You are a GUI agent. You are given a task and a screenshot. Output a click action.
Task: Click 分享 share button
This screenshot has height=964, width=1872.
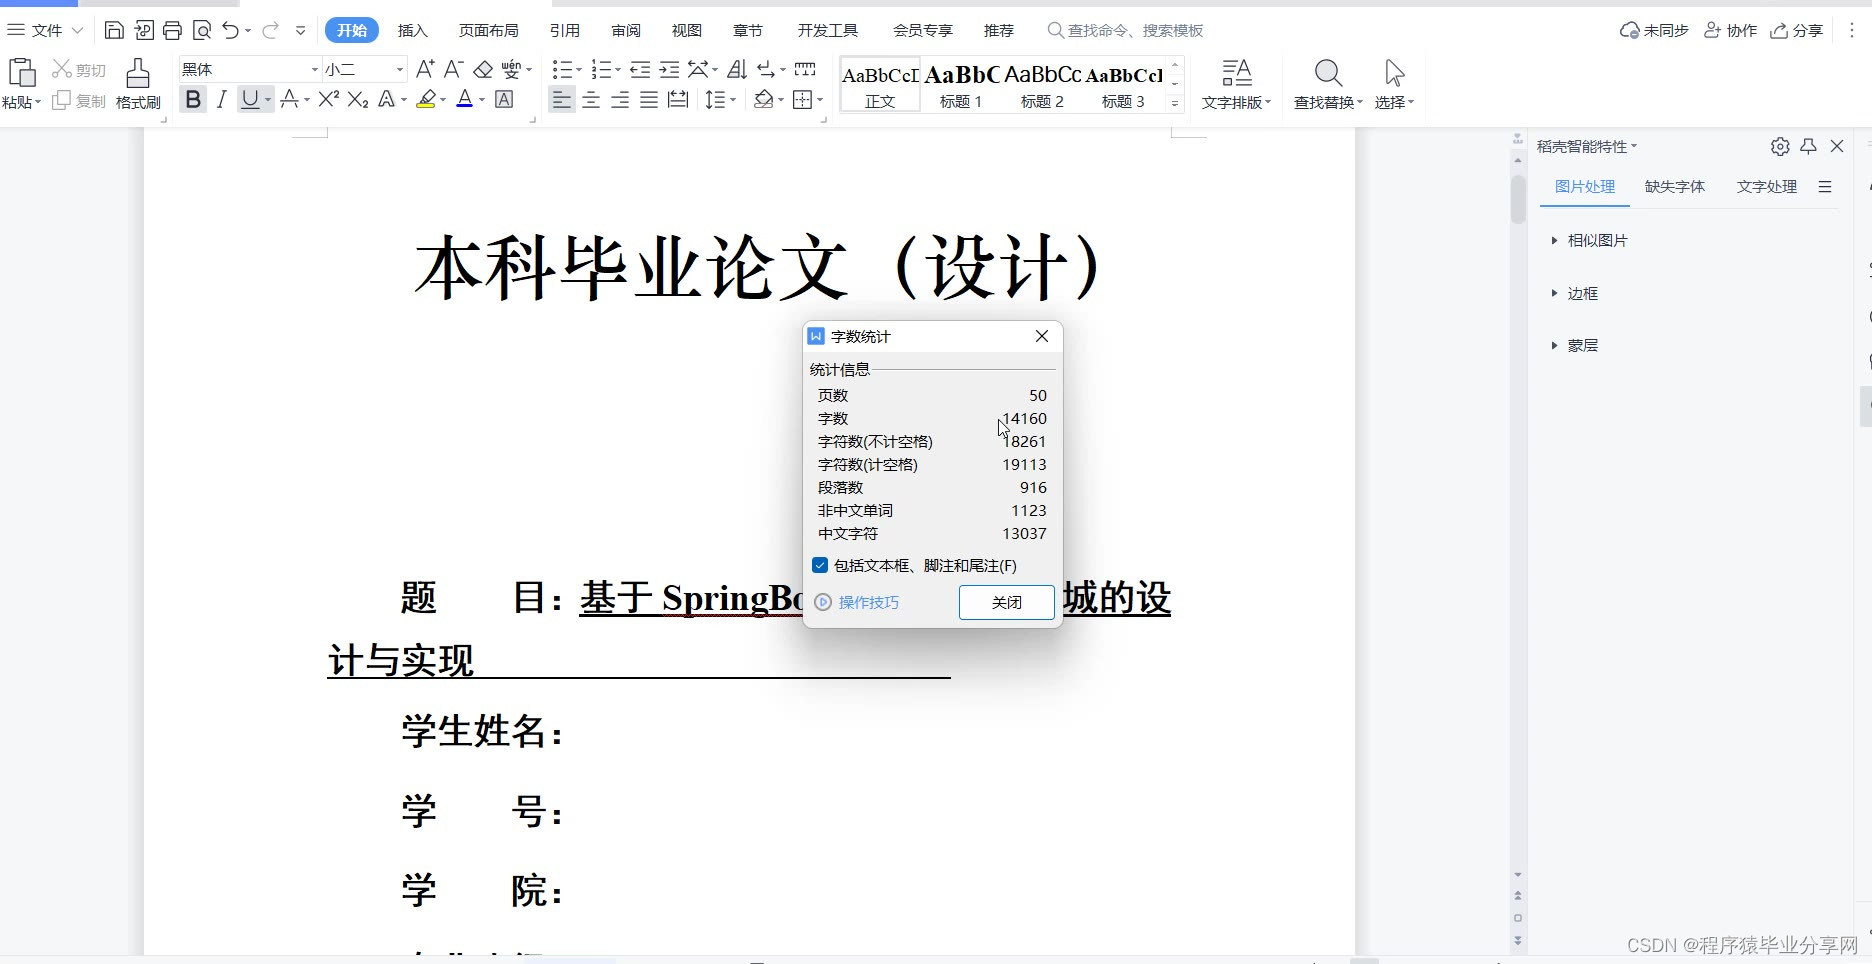click(1797, 30)
